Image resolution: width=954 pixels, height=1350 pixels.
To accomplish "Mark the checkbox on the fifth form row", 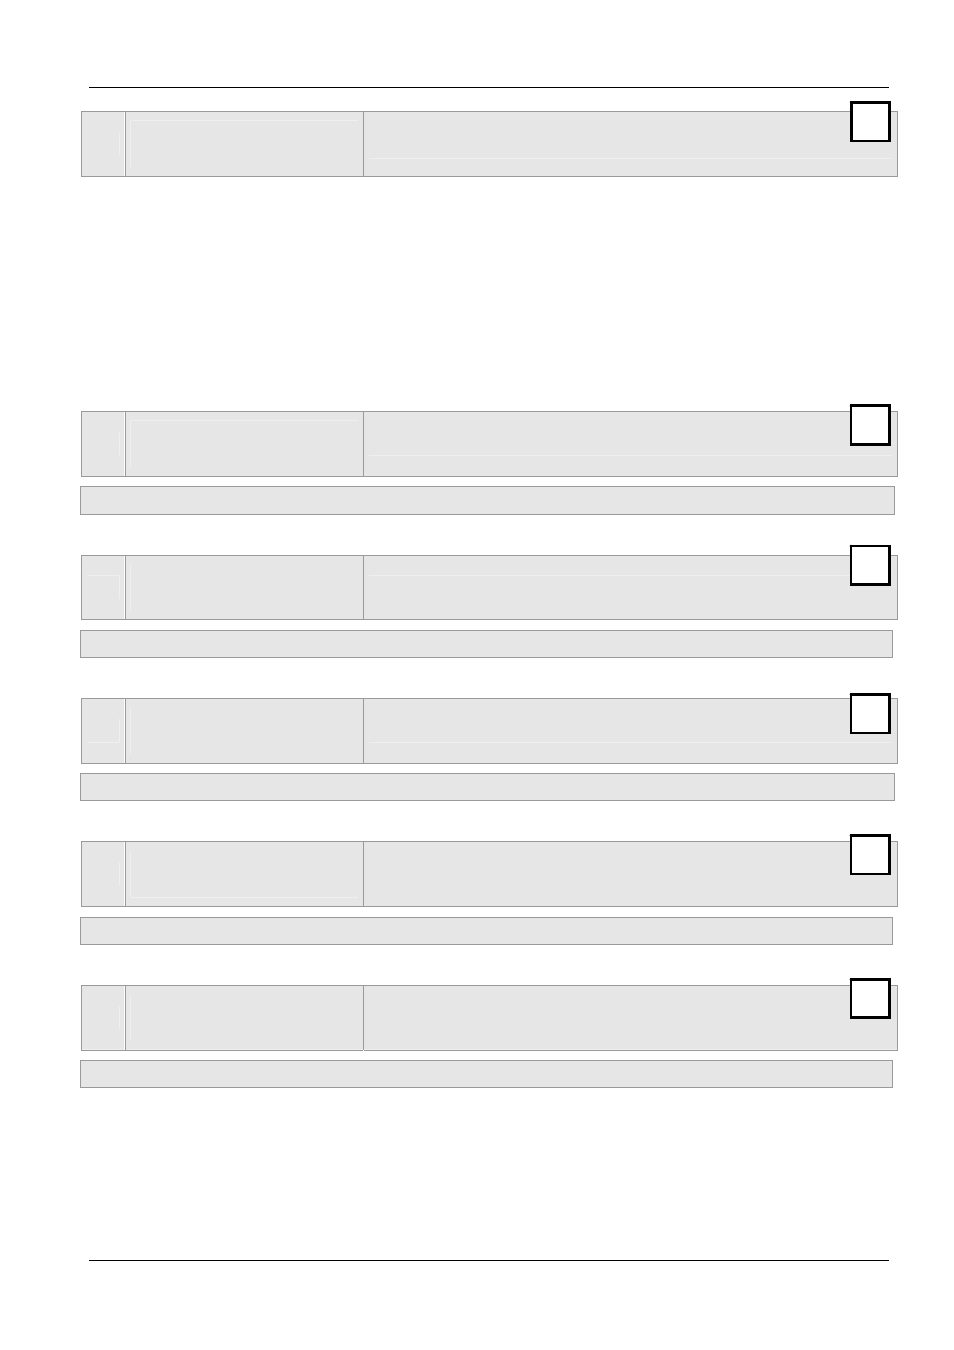I will 870,855.
